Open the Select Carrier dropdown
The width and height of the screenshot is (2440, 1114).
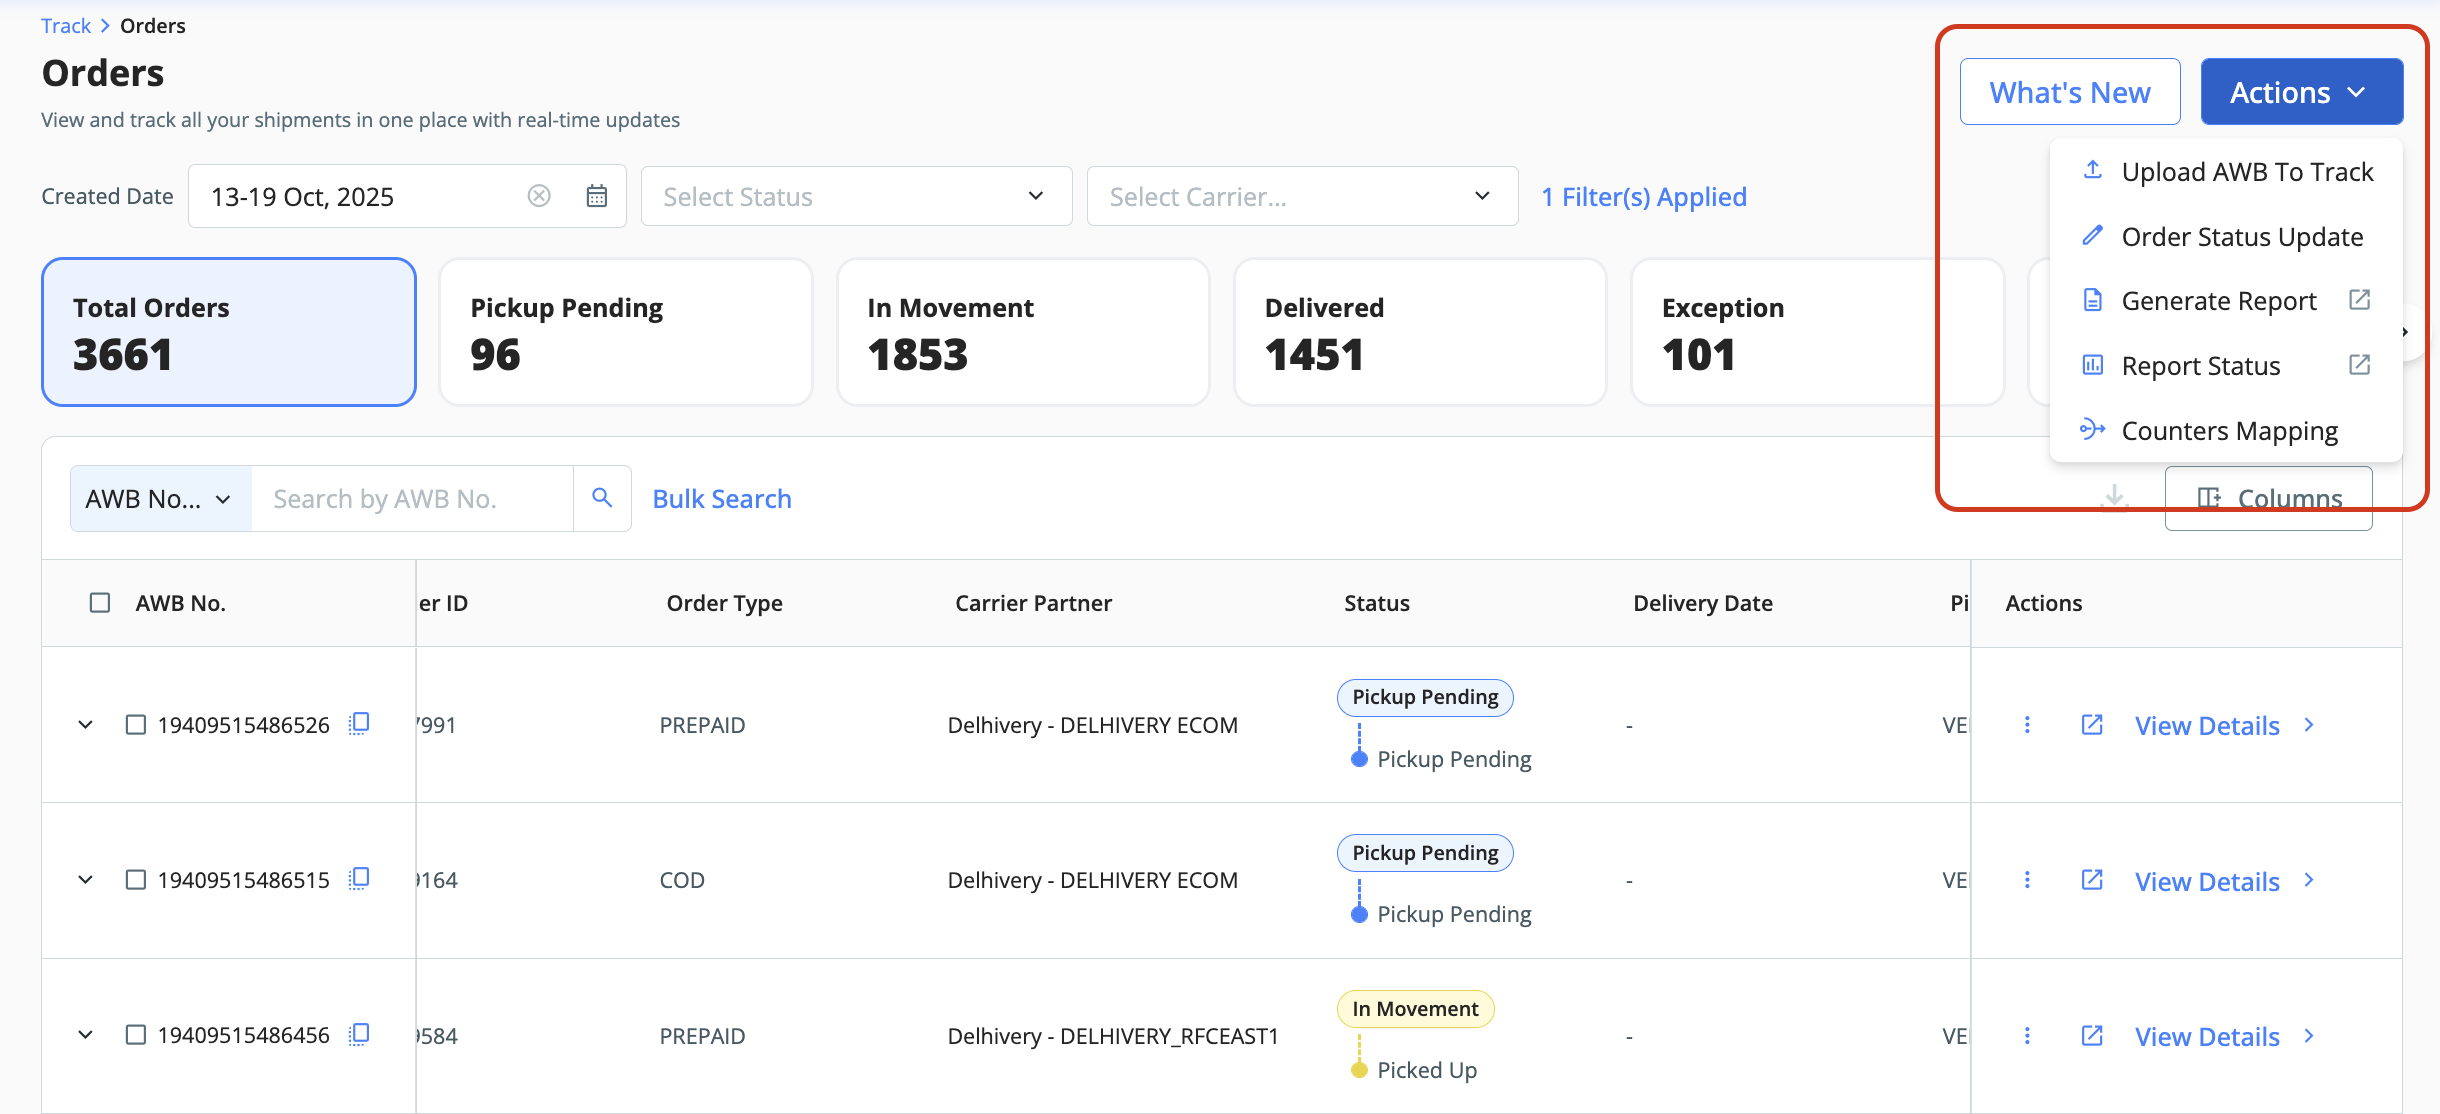click(1302, 196)
